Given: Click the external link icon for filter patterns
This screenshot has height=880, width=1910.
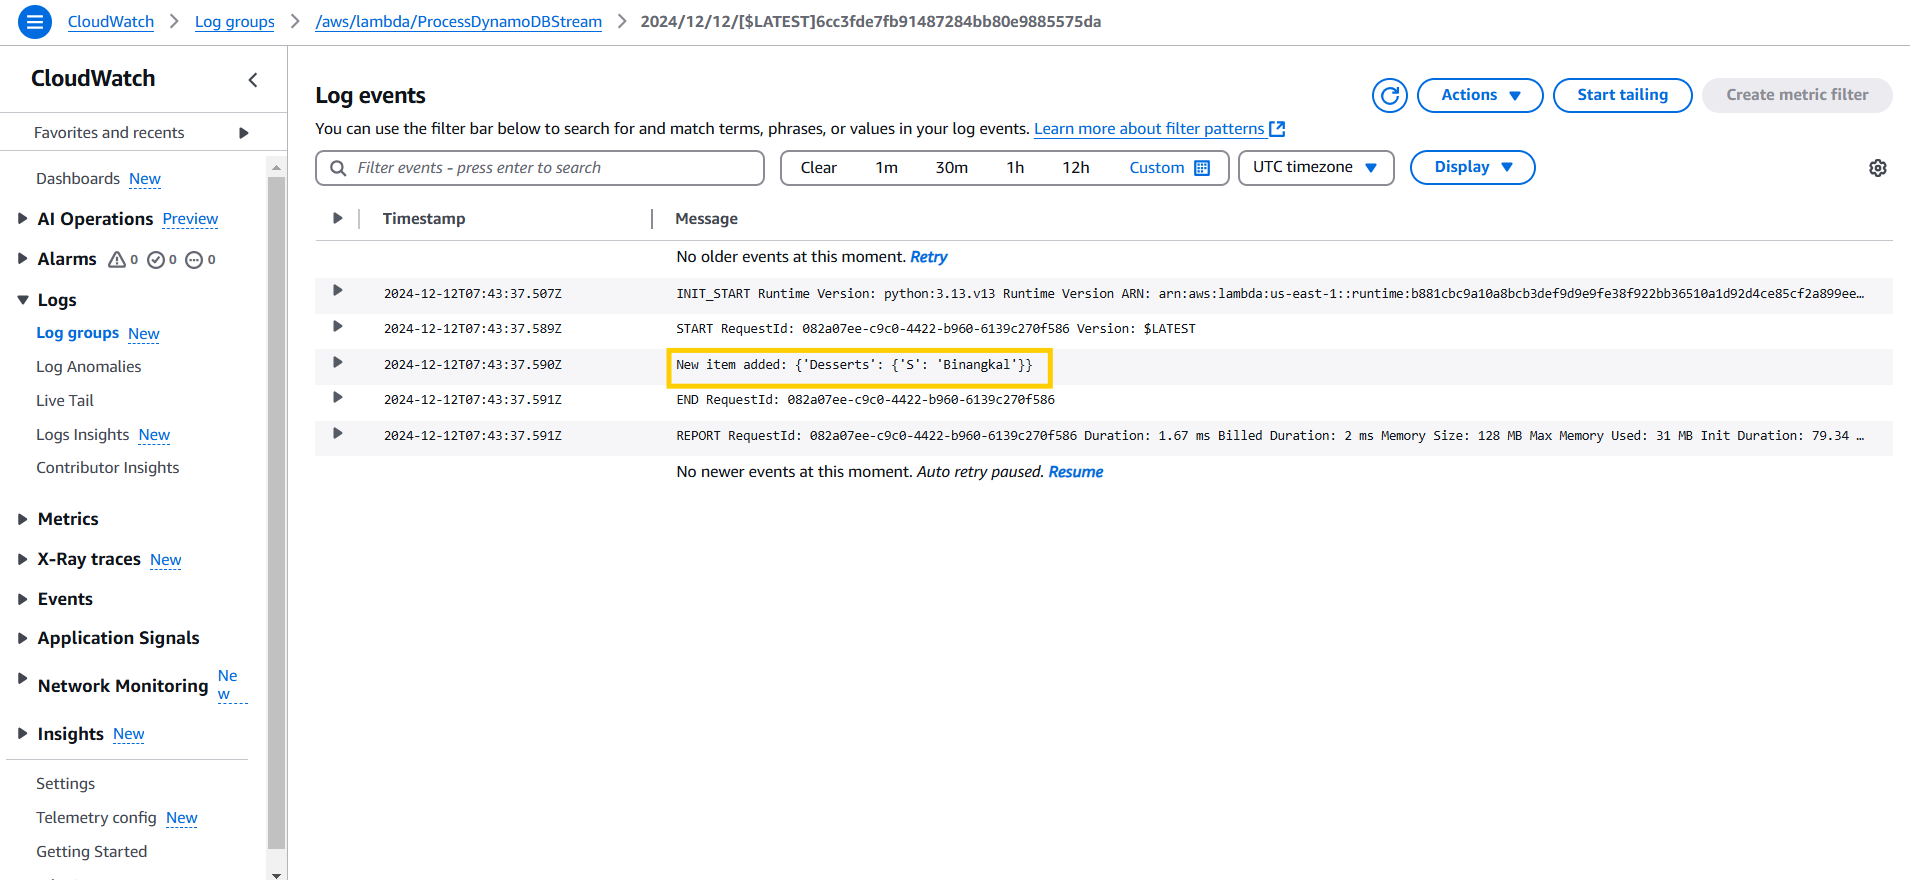Looking at the screenshot, I should [1277, 129].
